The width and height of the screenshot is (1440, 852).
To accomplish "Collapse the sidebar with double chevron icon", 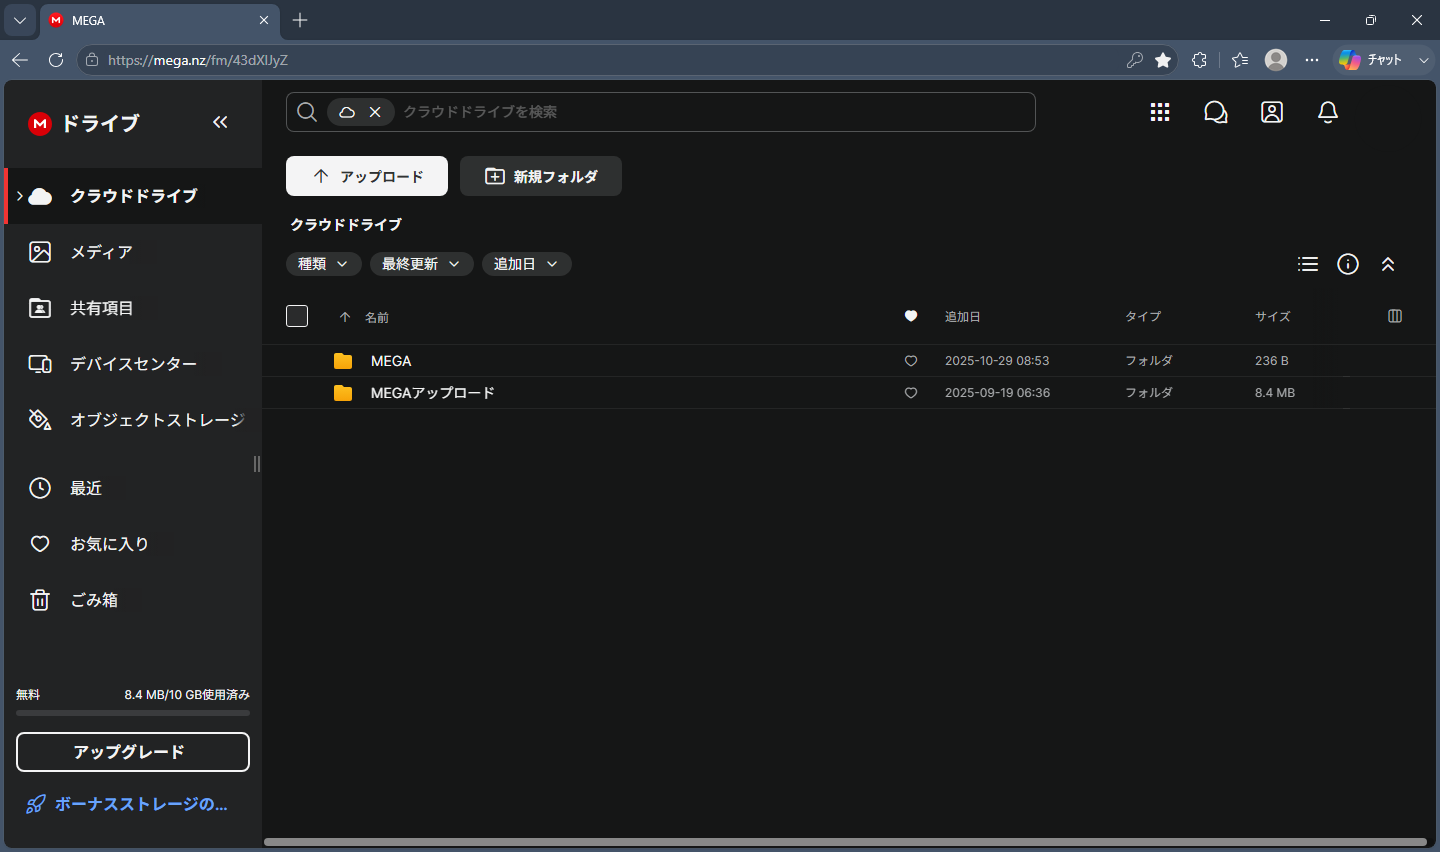I will [x=220, y=122].
